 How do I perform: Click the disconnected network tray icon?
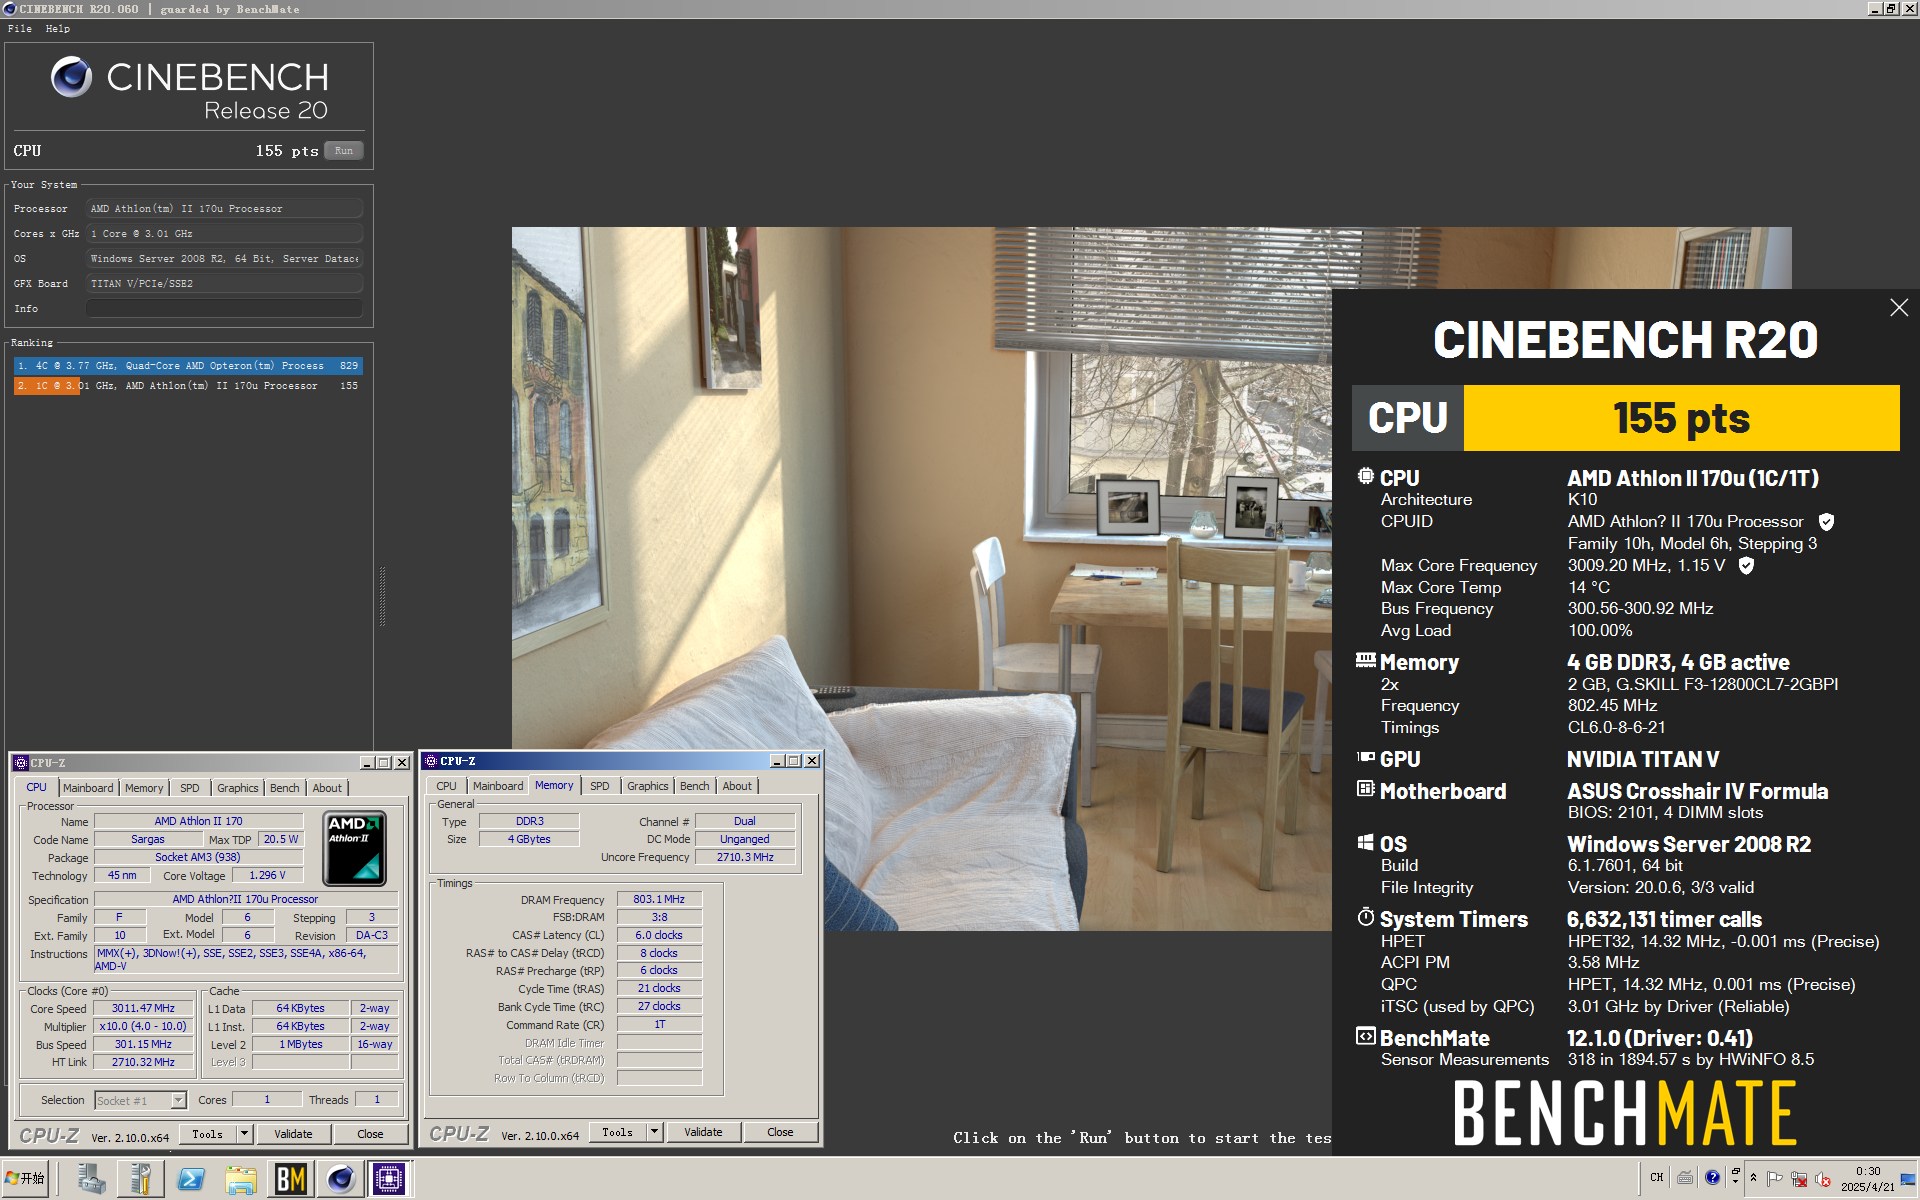1799,1178
